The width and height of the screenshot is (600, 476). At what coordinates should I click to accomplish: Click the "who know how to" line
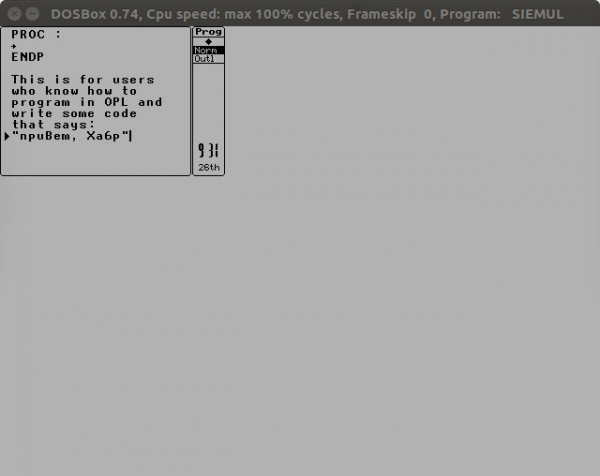[74, 91]
